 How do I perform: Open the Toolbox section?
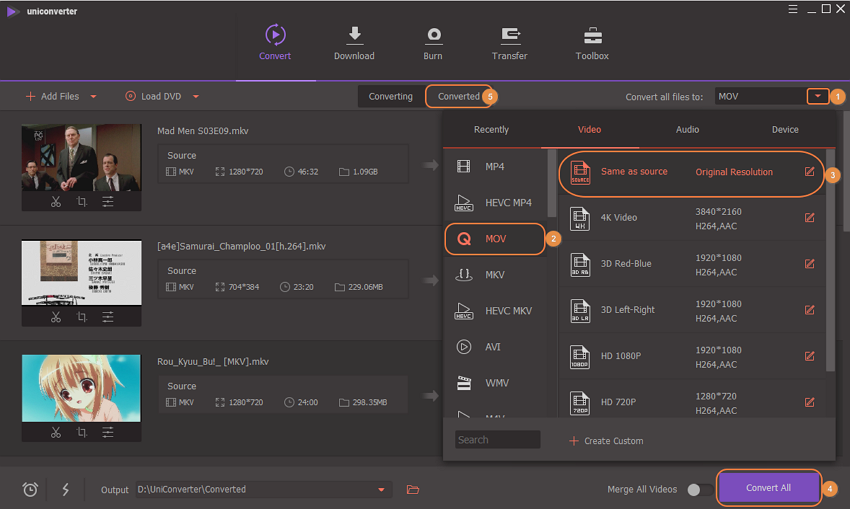592,42
